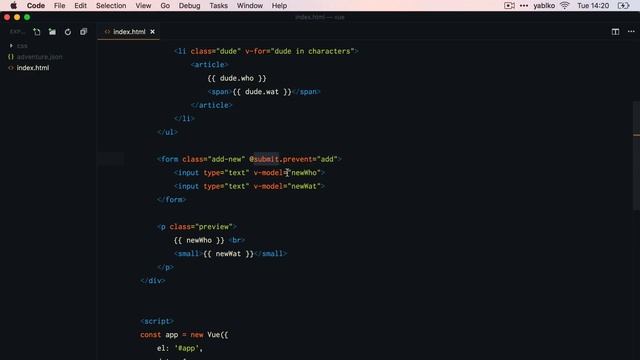Viewport: 640px width, 360px height.
Task: Click the {{ dude.wat }} expression
Action: 262,91
